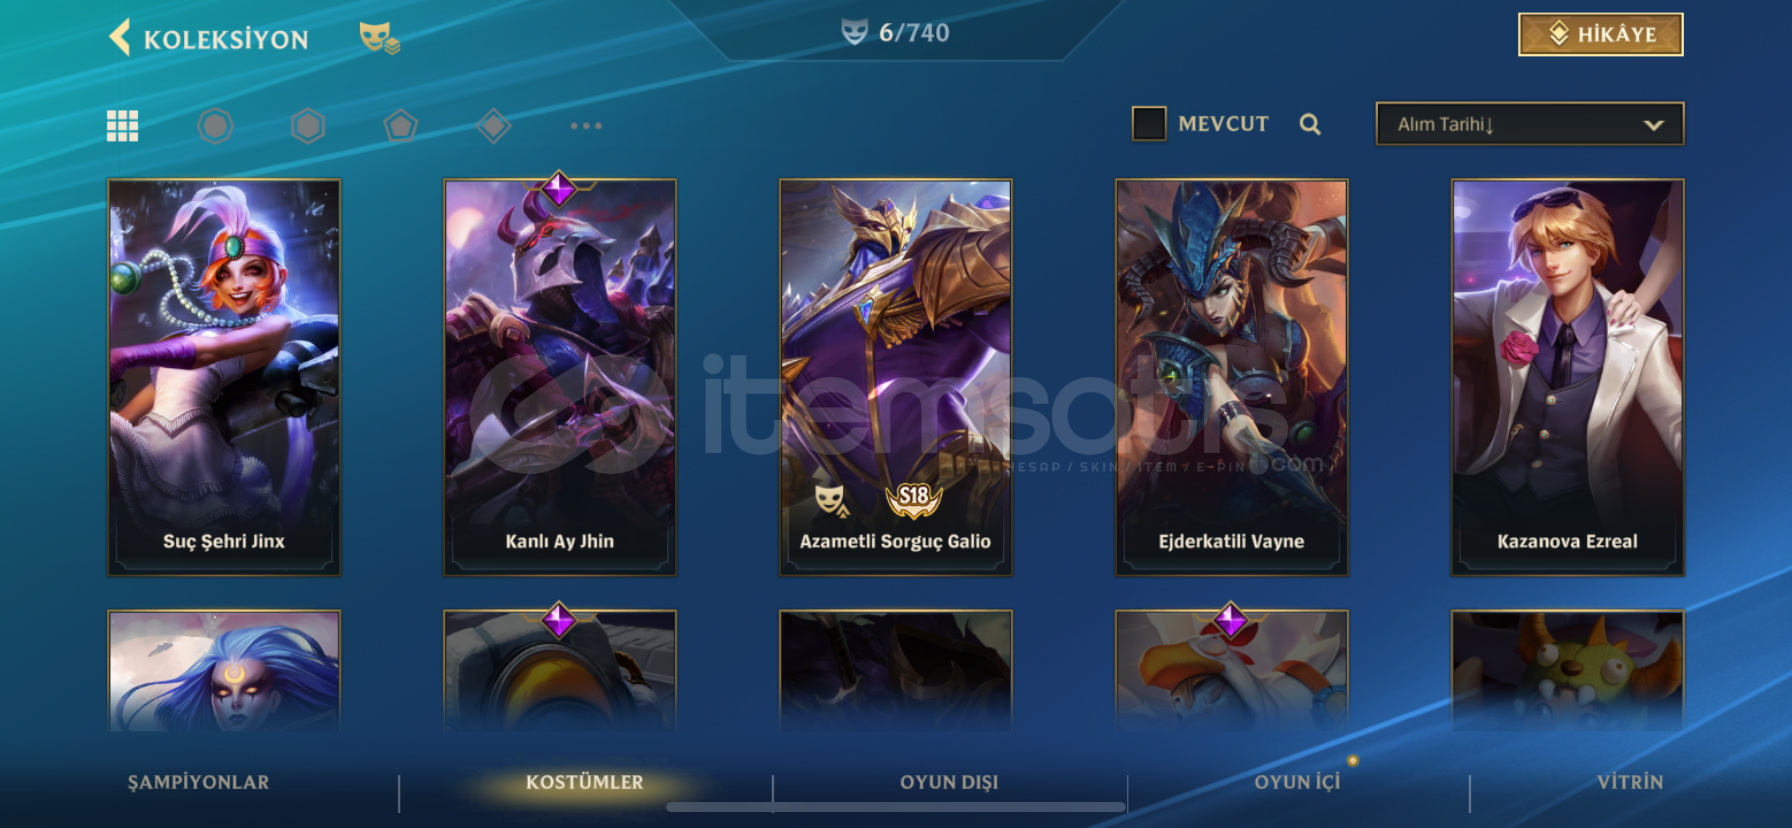Show more filters via three dots
This screenshot has height=828, width=1792.
point(586,126)
